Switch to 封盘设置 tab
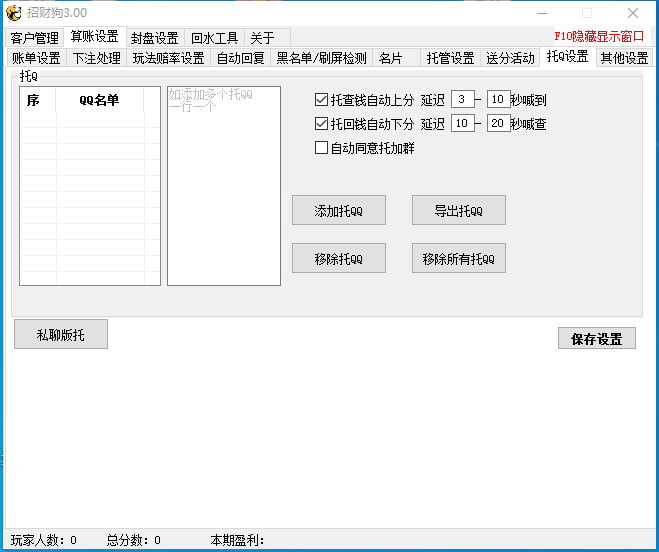The height and width of the screenshot is (552, 659). pyautogui.click(x=154, y=38)
